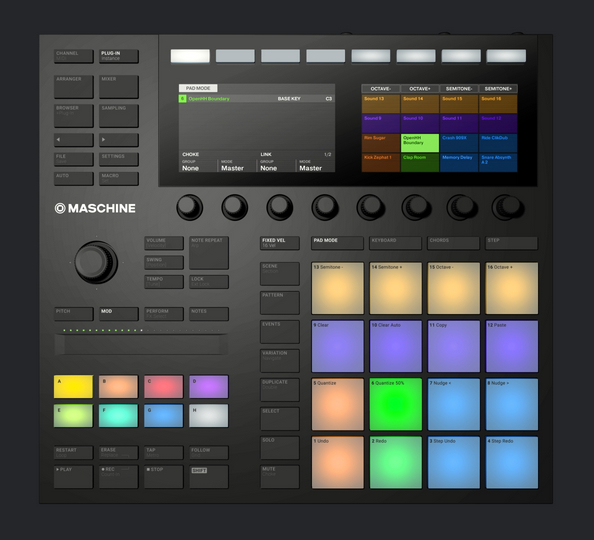Image resolution: width=594 pixels, height=540 pixels.
Task: Tap pad 11 labeled Copy
Action: coord(453,346)
